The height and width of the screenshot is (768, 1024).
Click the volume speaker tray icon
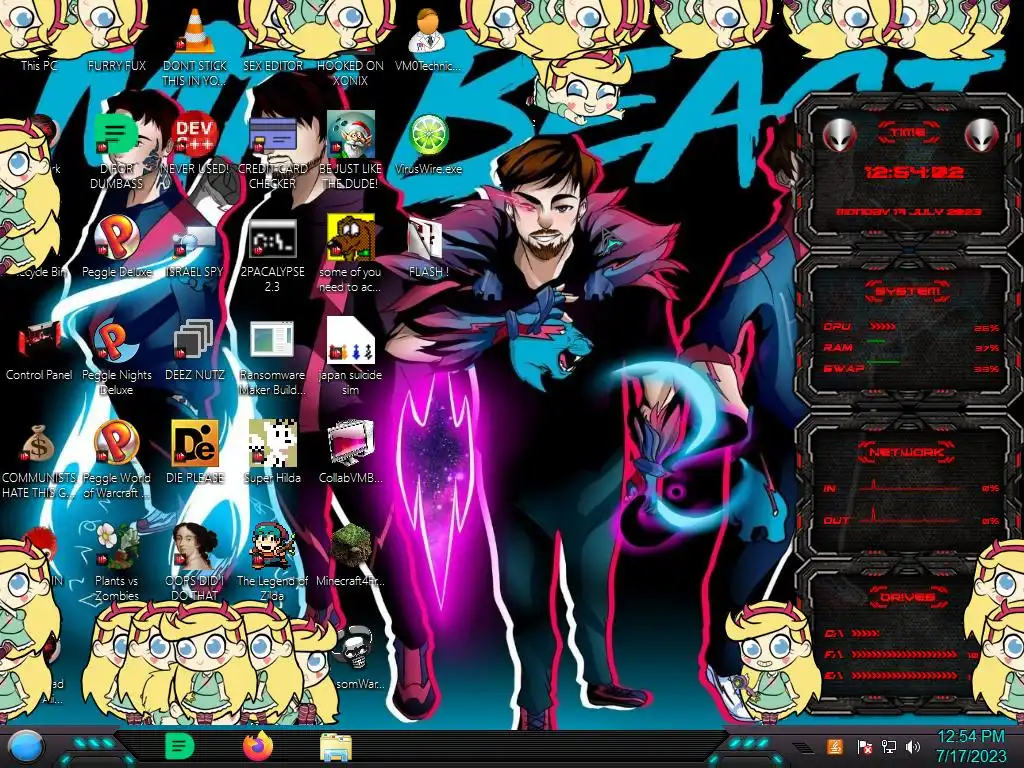[x=913, y=746]
